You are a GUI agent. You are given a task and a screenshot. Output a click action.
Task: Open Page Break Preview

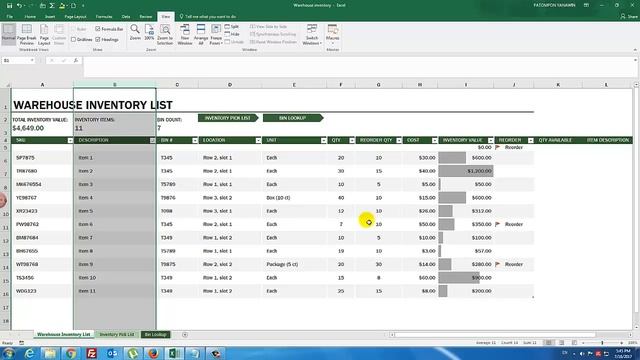(x=27, y=34)
